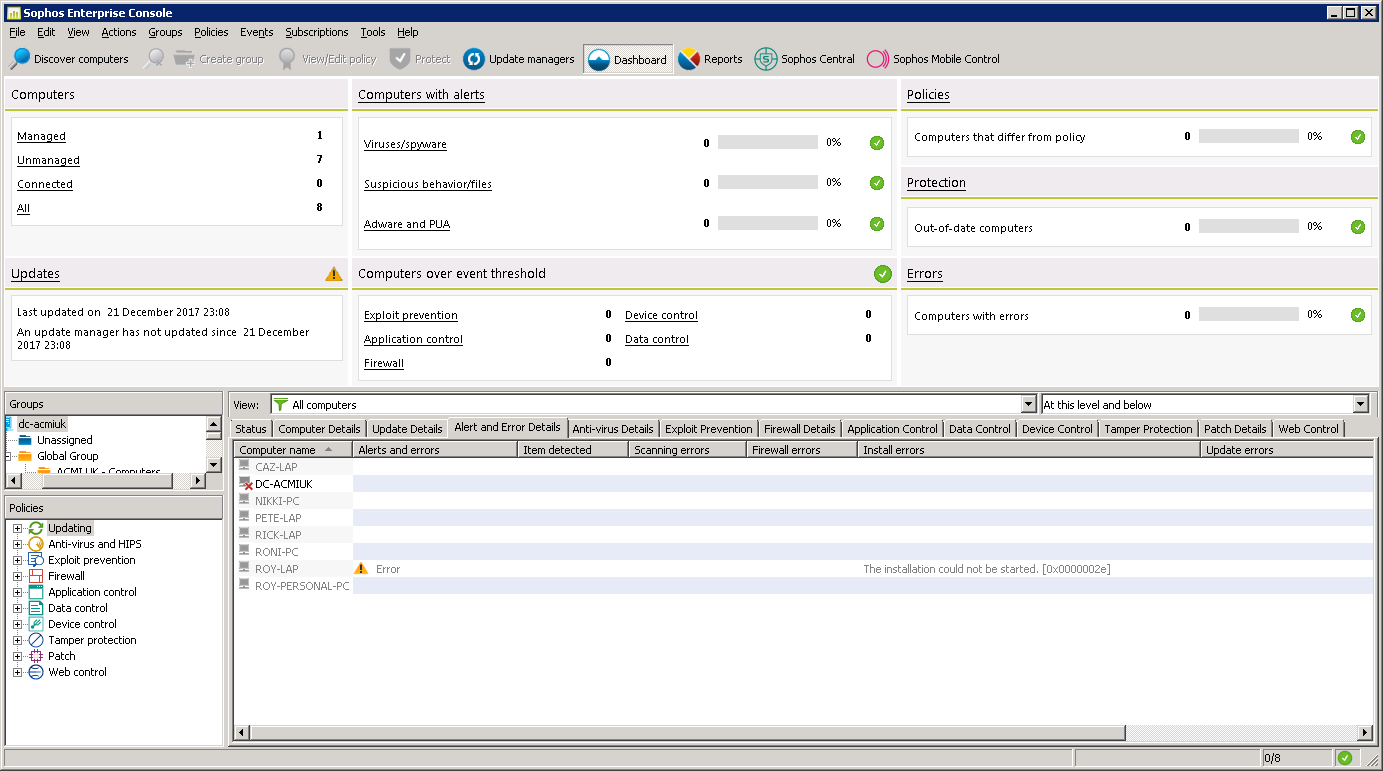Image resolution: width=1383 pixels, height=771 pixels.
Task: Click the green check beside Viruses/spyware
Action: (877, 143)
